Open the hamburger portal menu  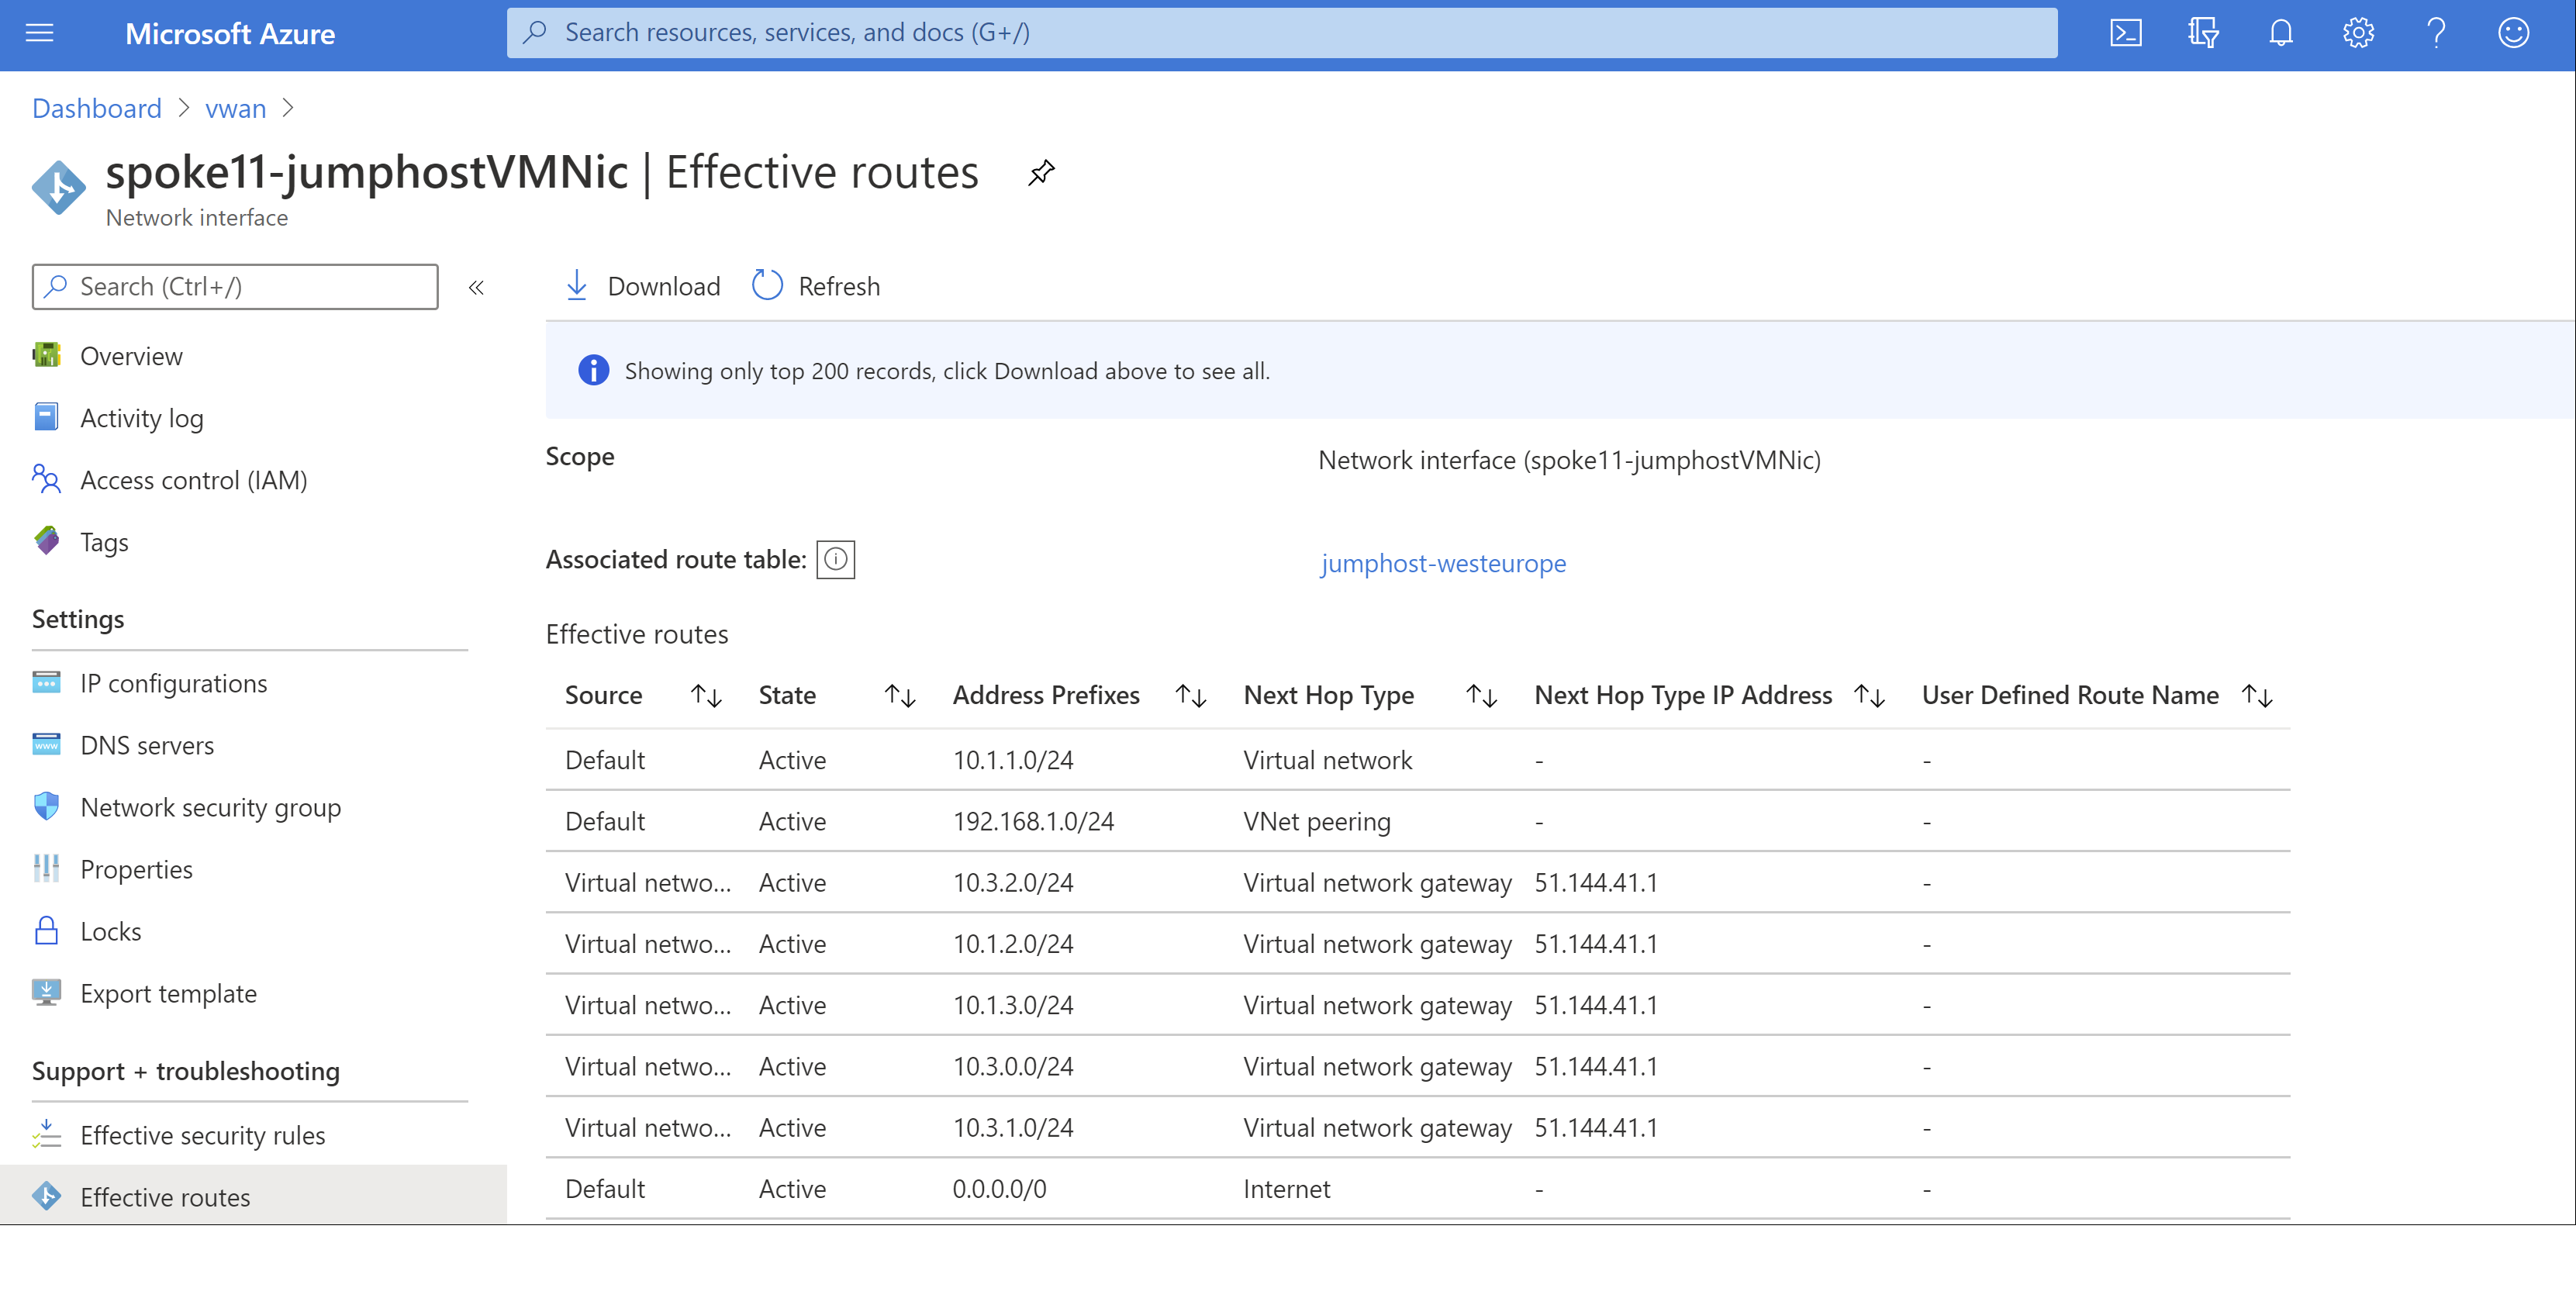tap(39, 33)
